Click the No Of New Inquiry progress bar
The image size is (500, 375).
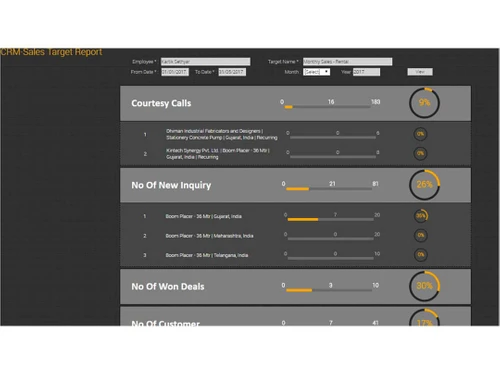pyautogui.click(x=329, y=189)
